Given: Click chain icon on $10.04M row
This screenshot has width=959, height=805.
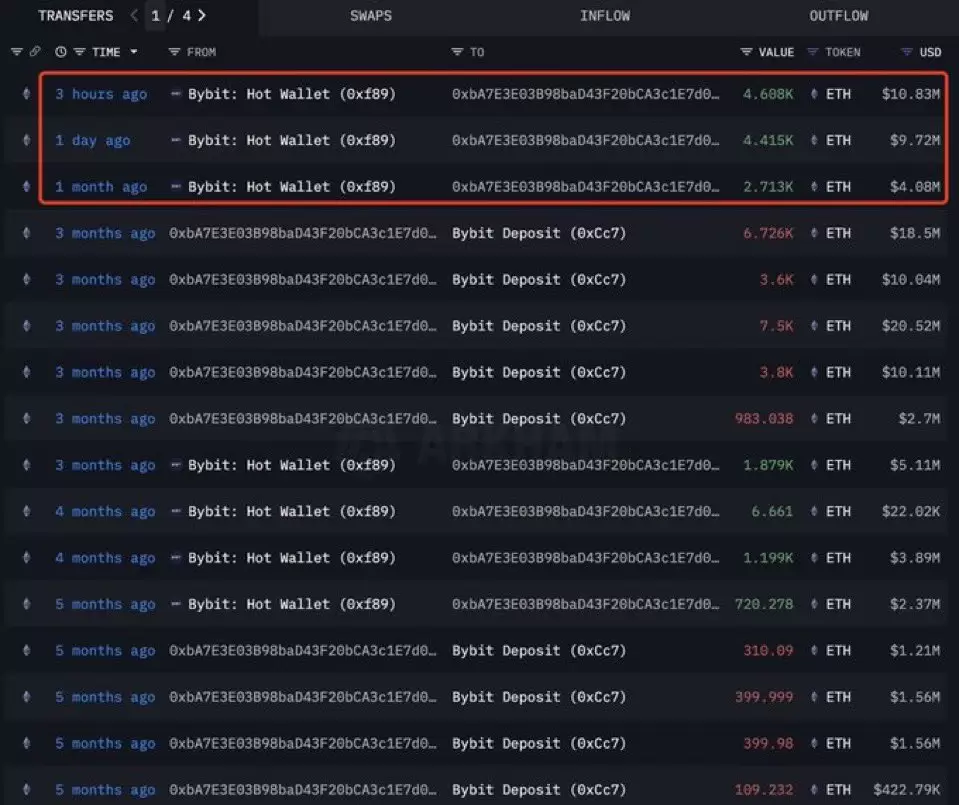Looking at the screenshot, I should 26,280.
